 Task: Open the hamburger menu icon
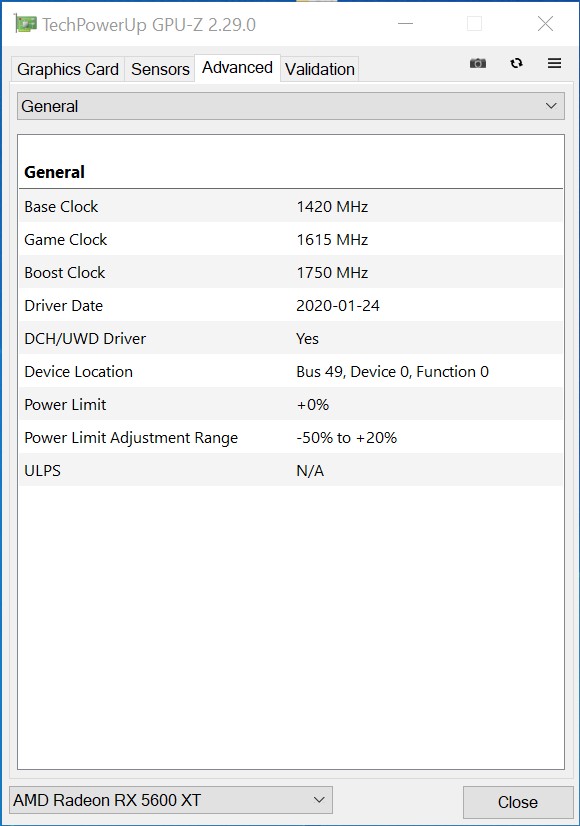pyautogui.click(x=554, y=63)
